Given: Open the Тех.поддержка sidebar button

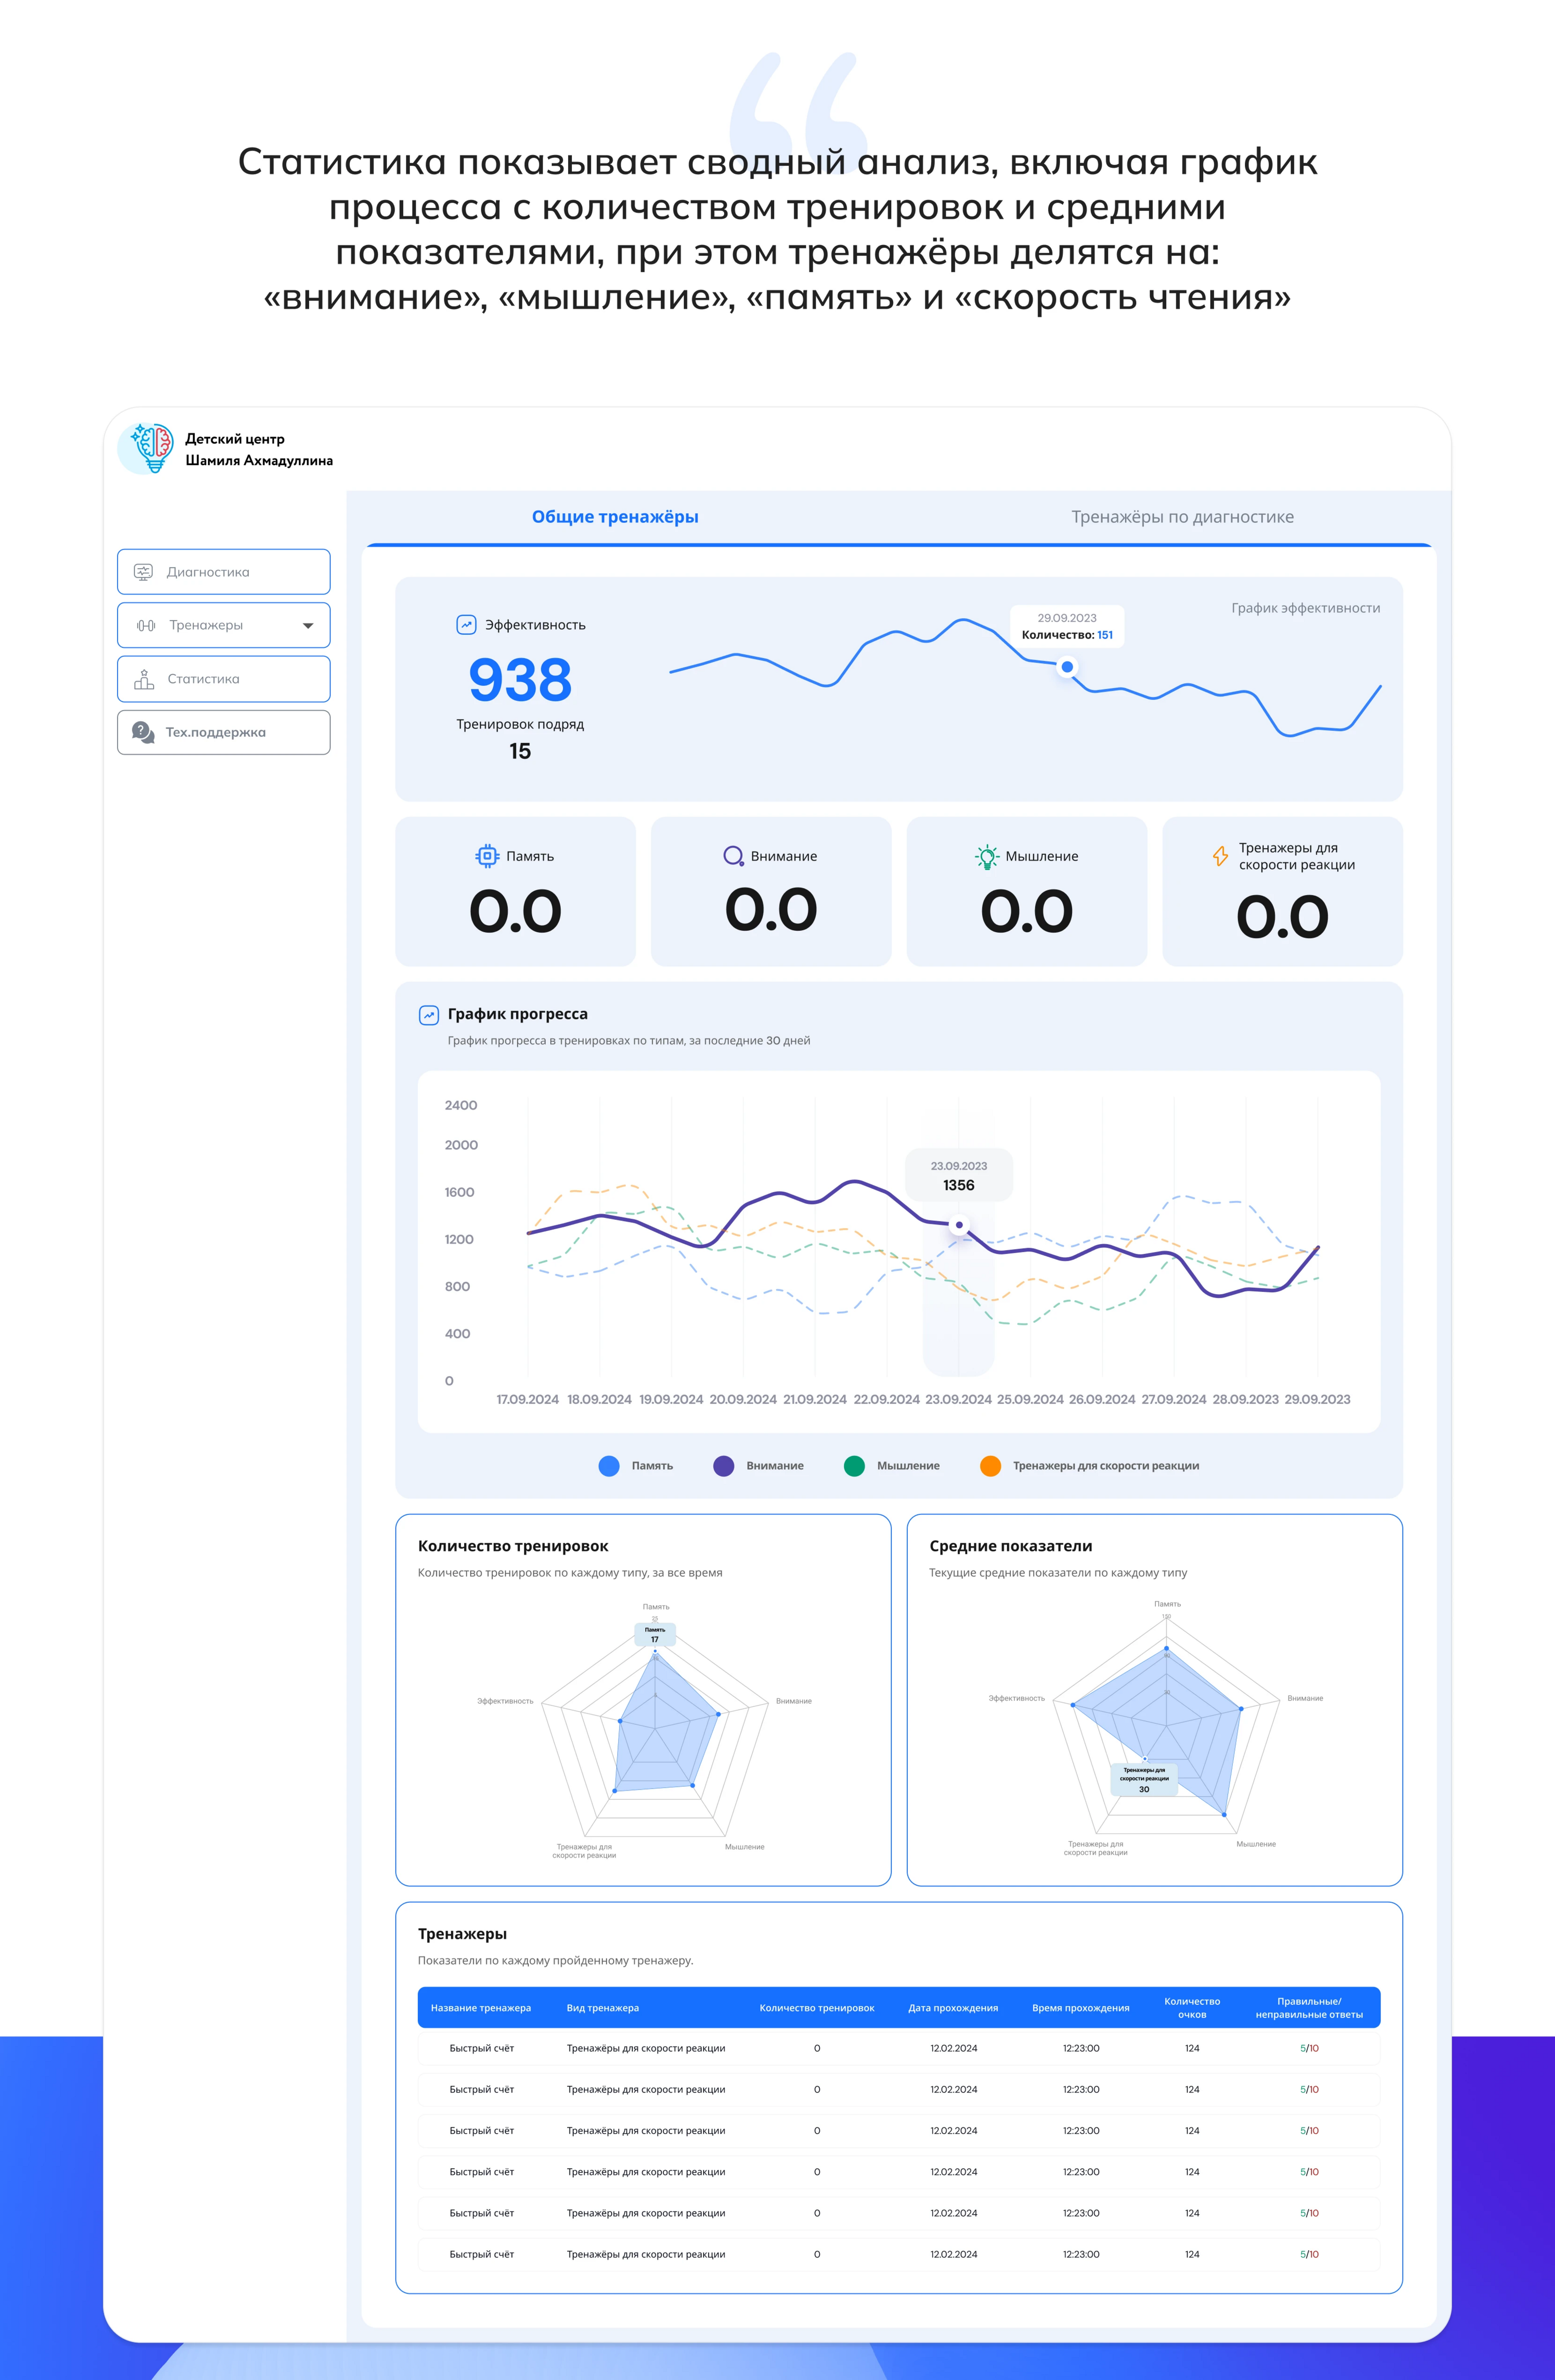Looking at the screenshot, I should tap(224, 733).
